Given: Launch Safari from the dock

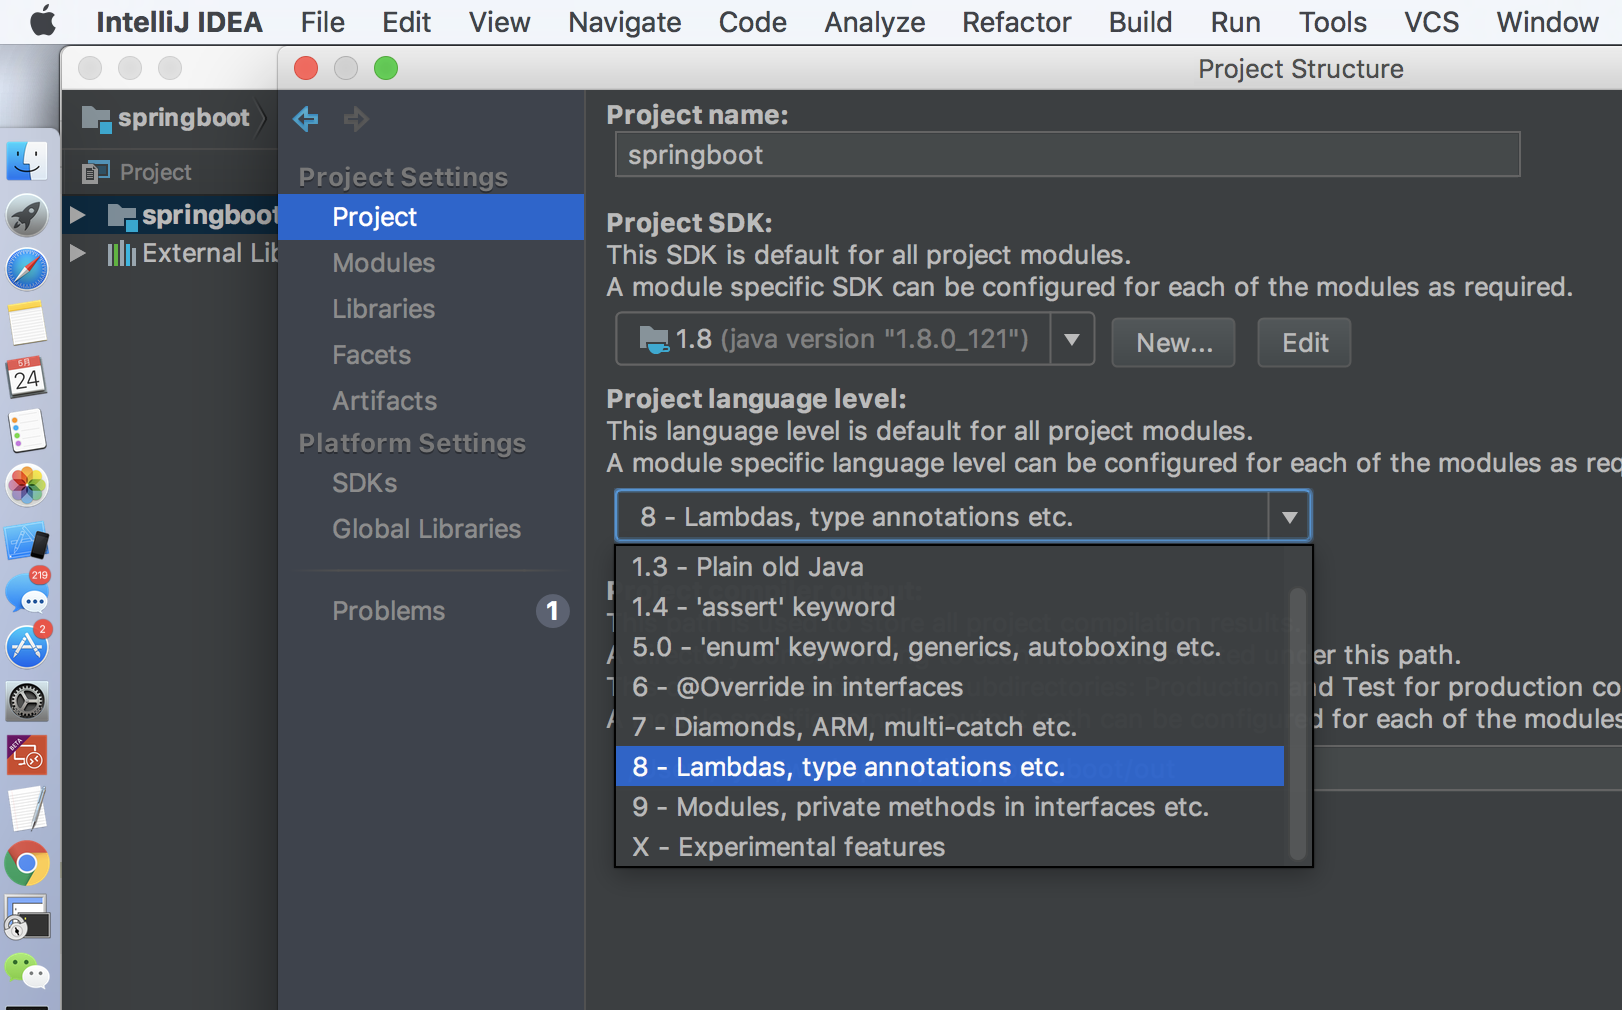Looking at the screenshot, I should 27,269.
